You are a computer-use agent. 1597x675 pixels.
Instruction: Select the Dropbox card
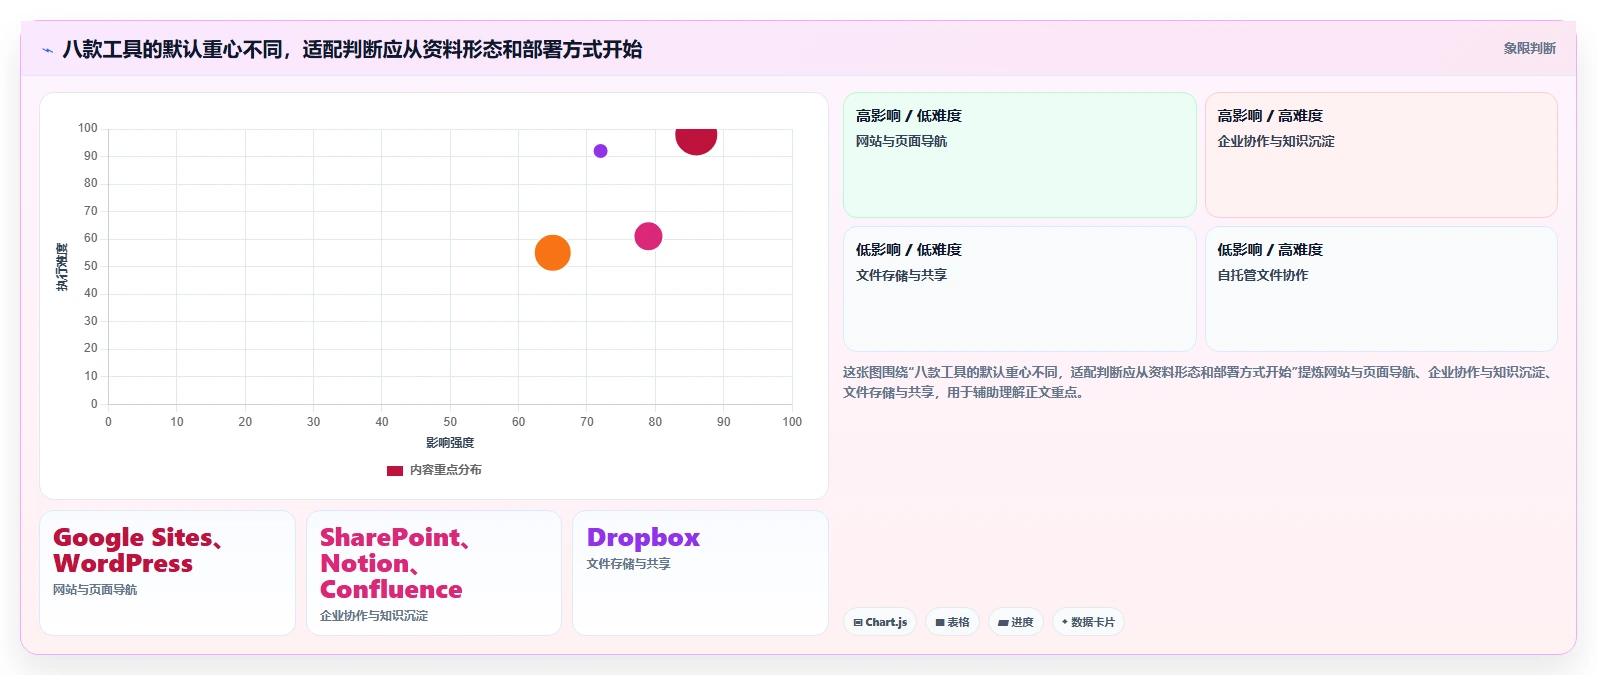[700, 573]
